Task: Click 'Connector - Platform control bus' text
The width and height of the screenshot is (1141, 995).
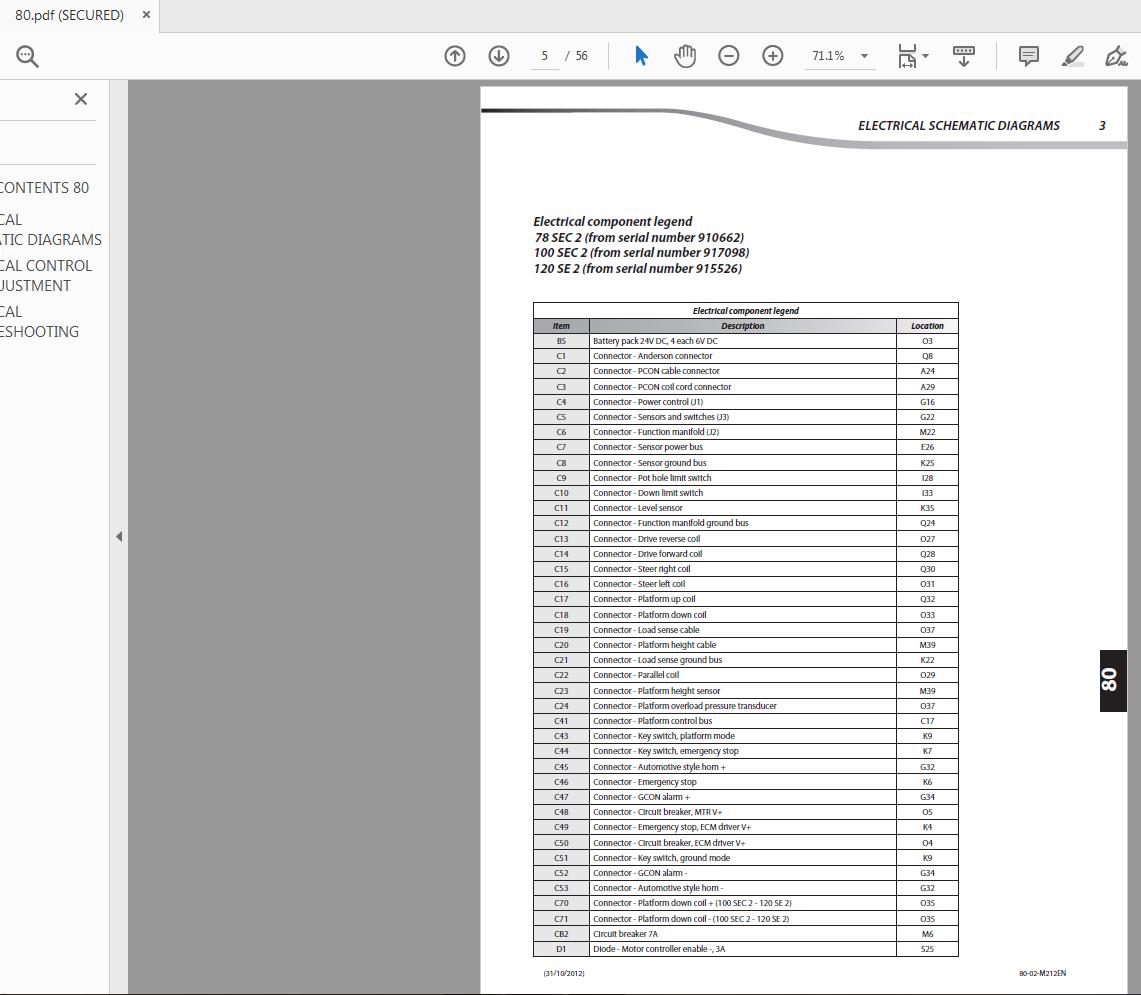Action: pyautogui.click(x=652, y=721)
